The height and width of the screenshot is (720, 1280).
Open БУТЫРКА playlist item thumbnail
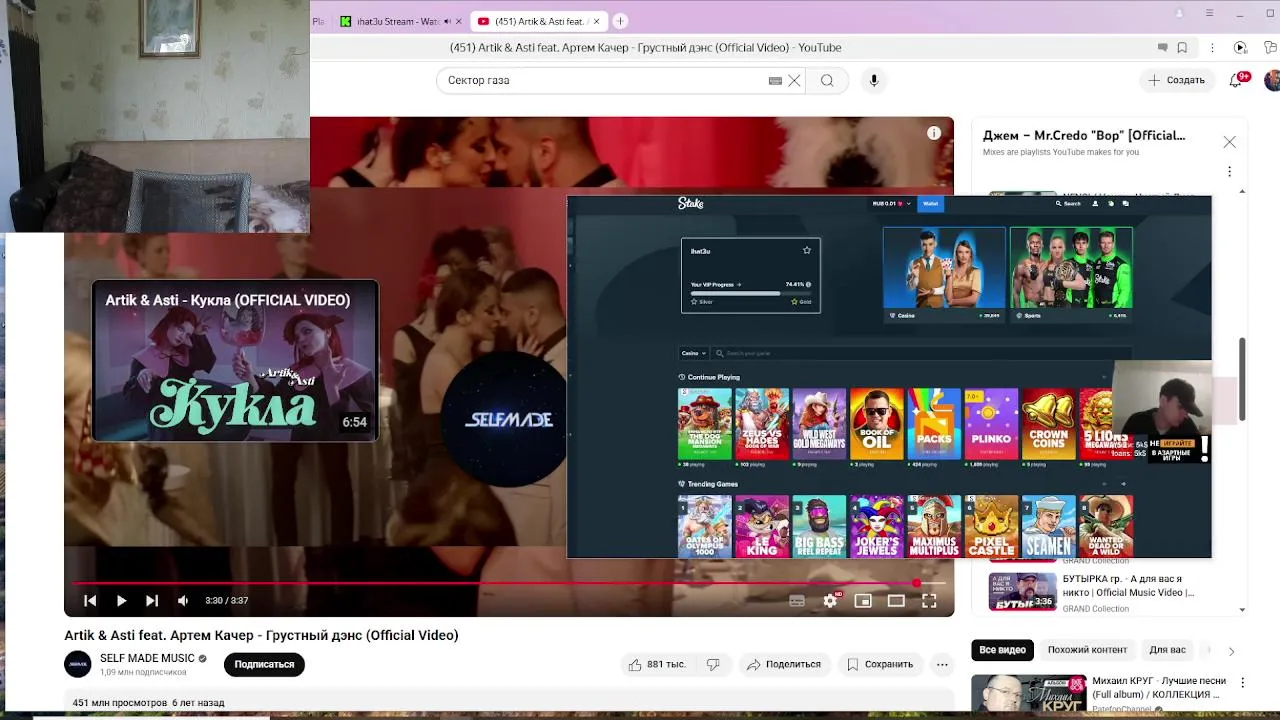[x=1023, y=592]
